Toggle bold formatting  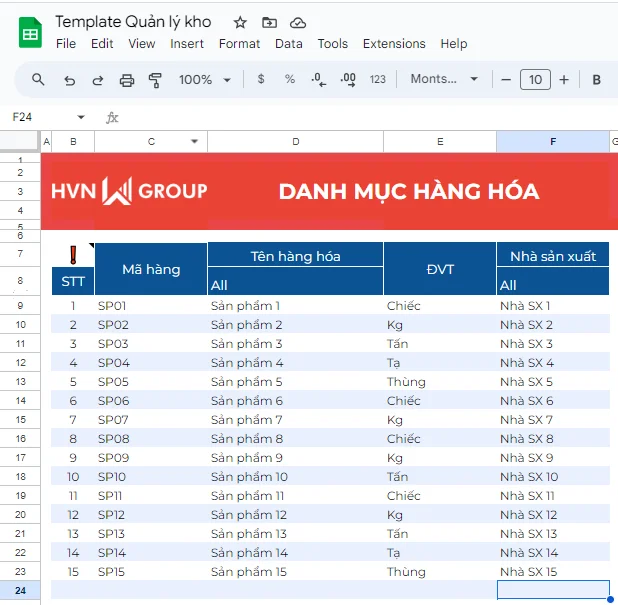click(596, 80)
